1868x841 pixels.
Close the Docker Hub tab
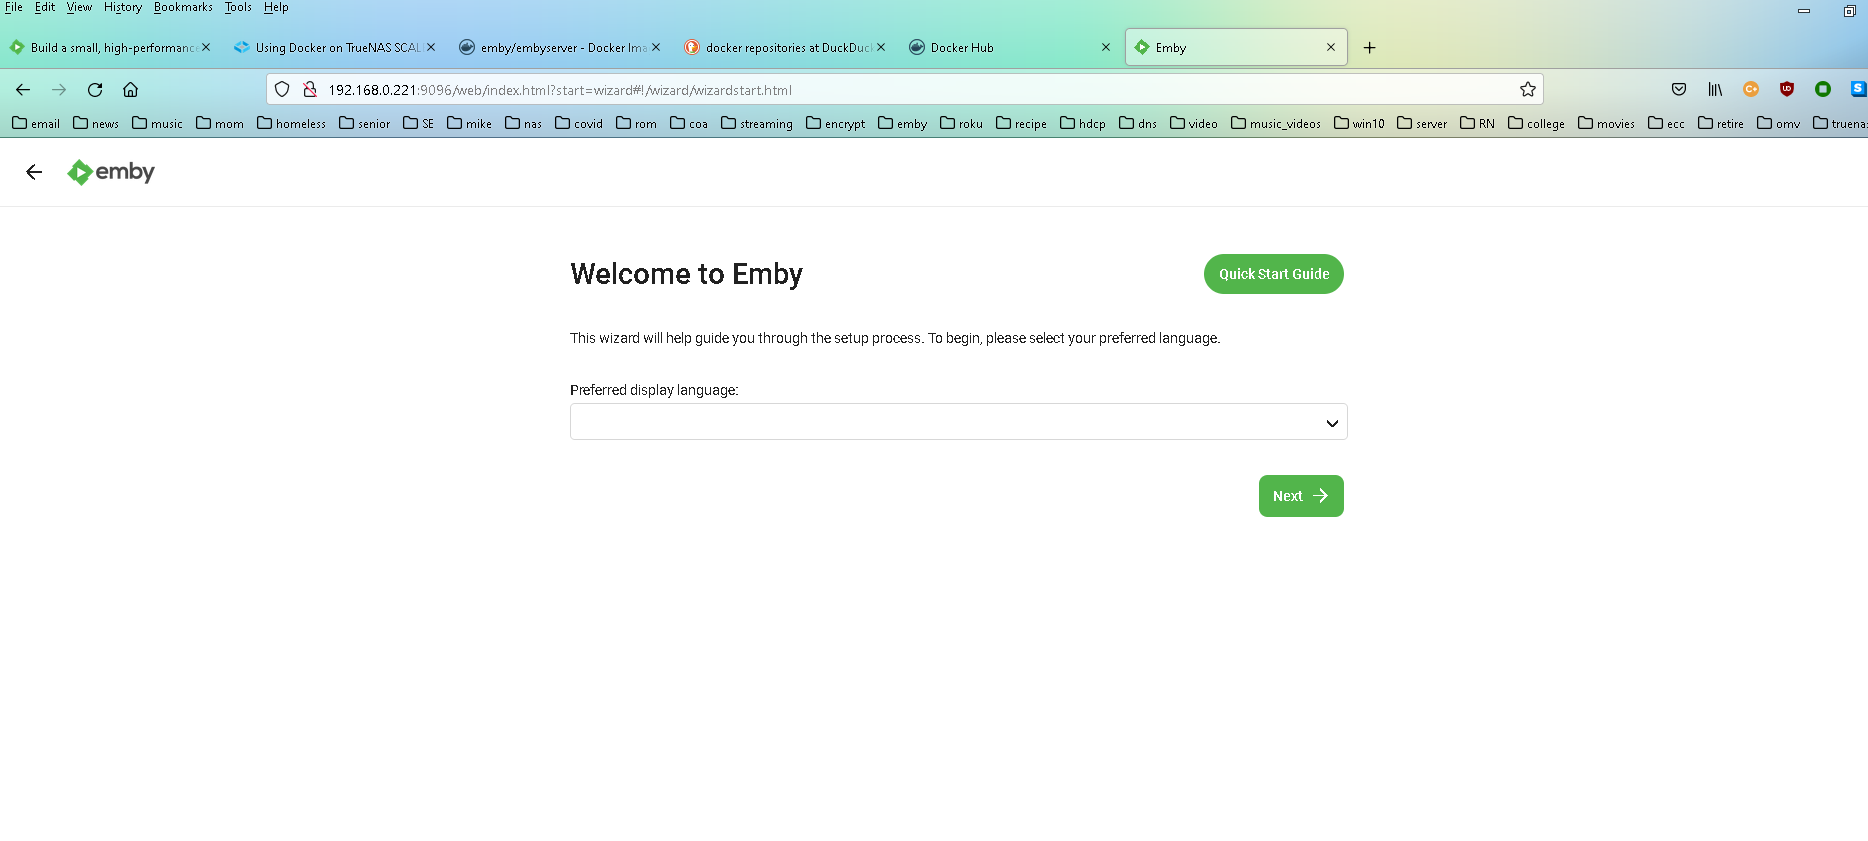coord(1106,47)
